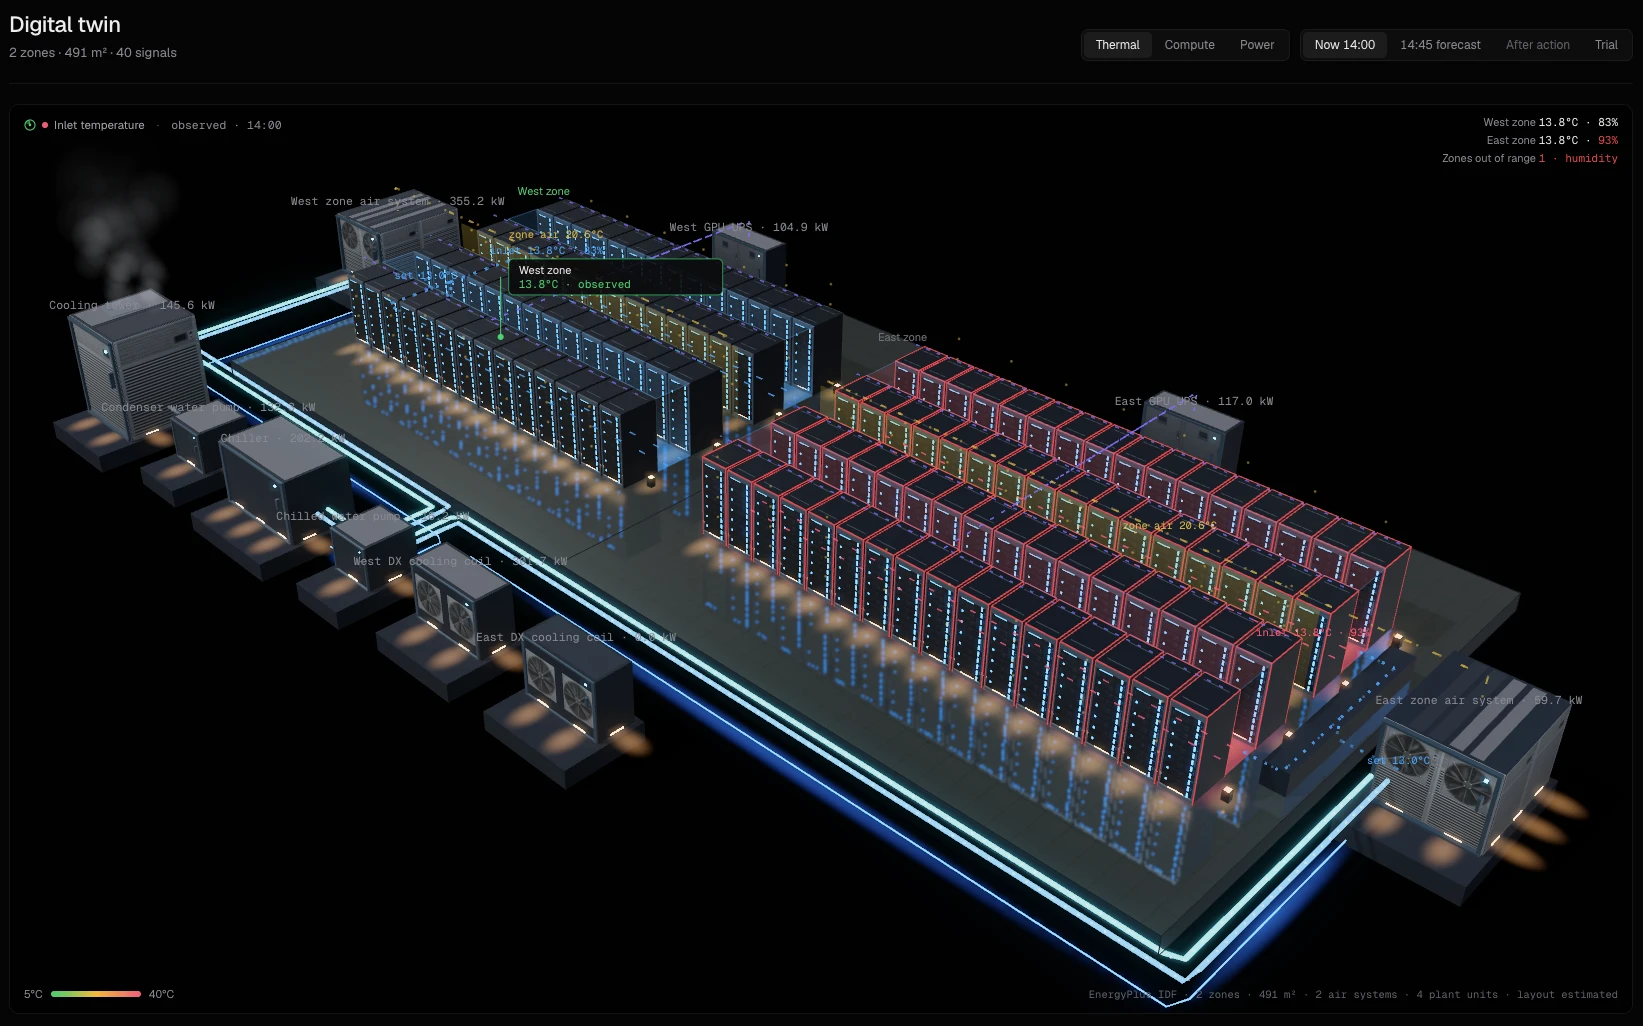Click the East zone 'zone air 20.6°C' label
The width and height of the screenshot is (1643, 1026).
[x=1169, y=525]
